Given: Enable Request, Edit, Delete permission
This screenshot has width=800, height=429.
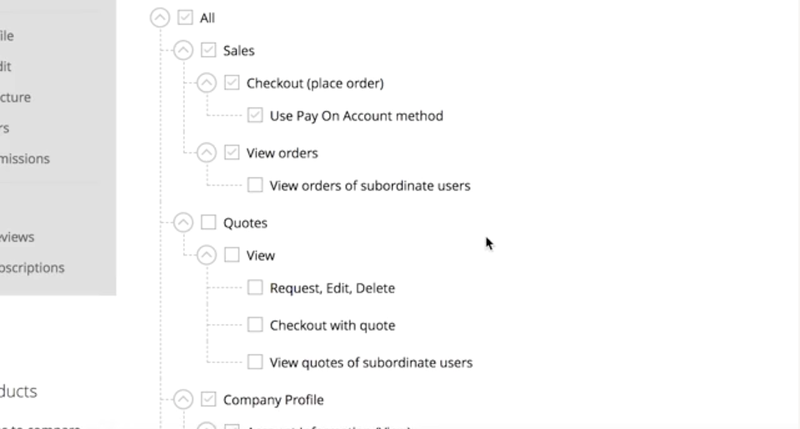Looking at the screenshot, I should [x=255, y=288].
